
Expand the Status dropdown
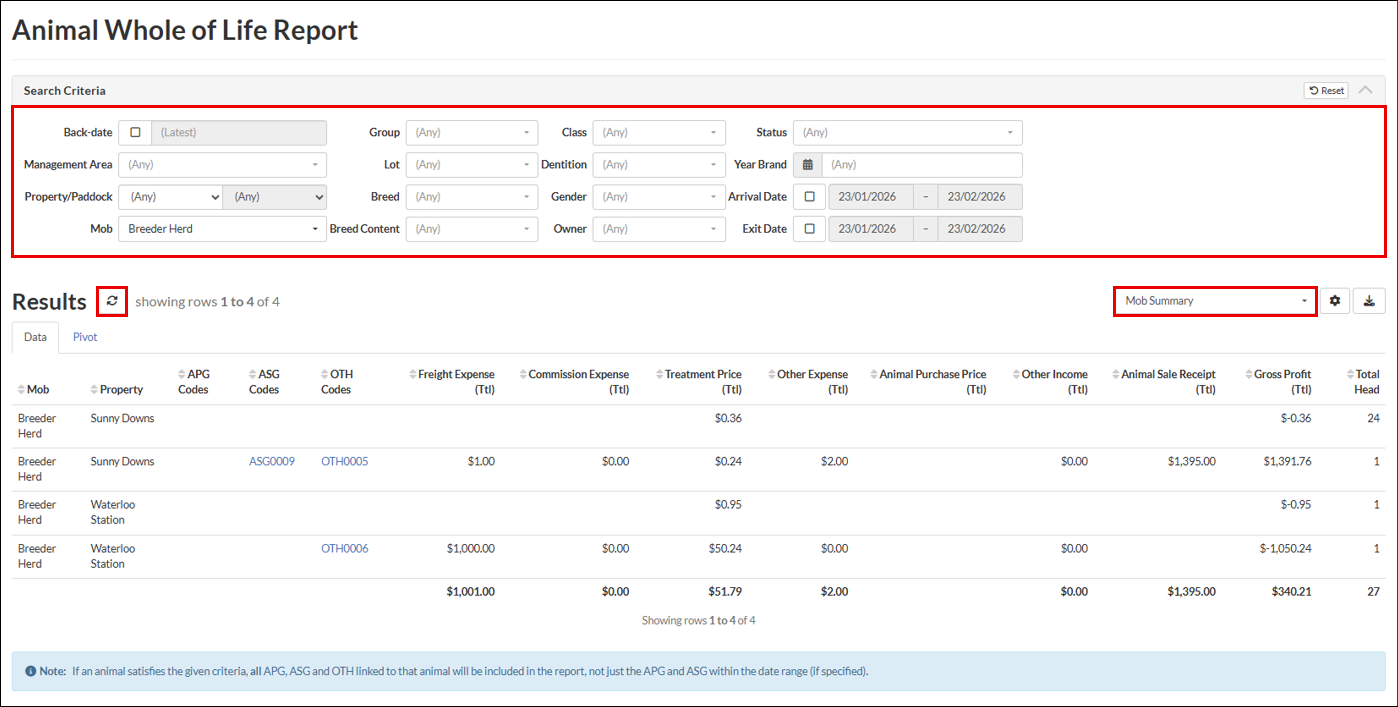pos(907,133)
